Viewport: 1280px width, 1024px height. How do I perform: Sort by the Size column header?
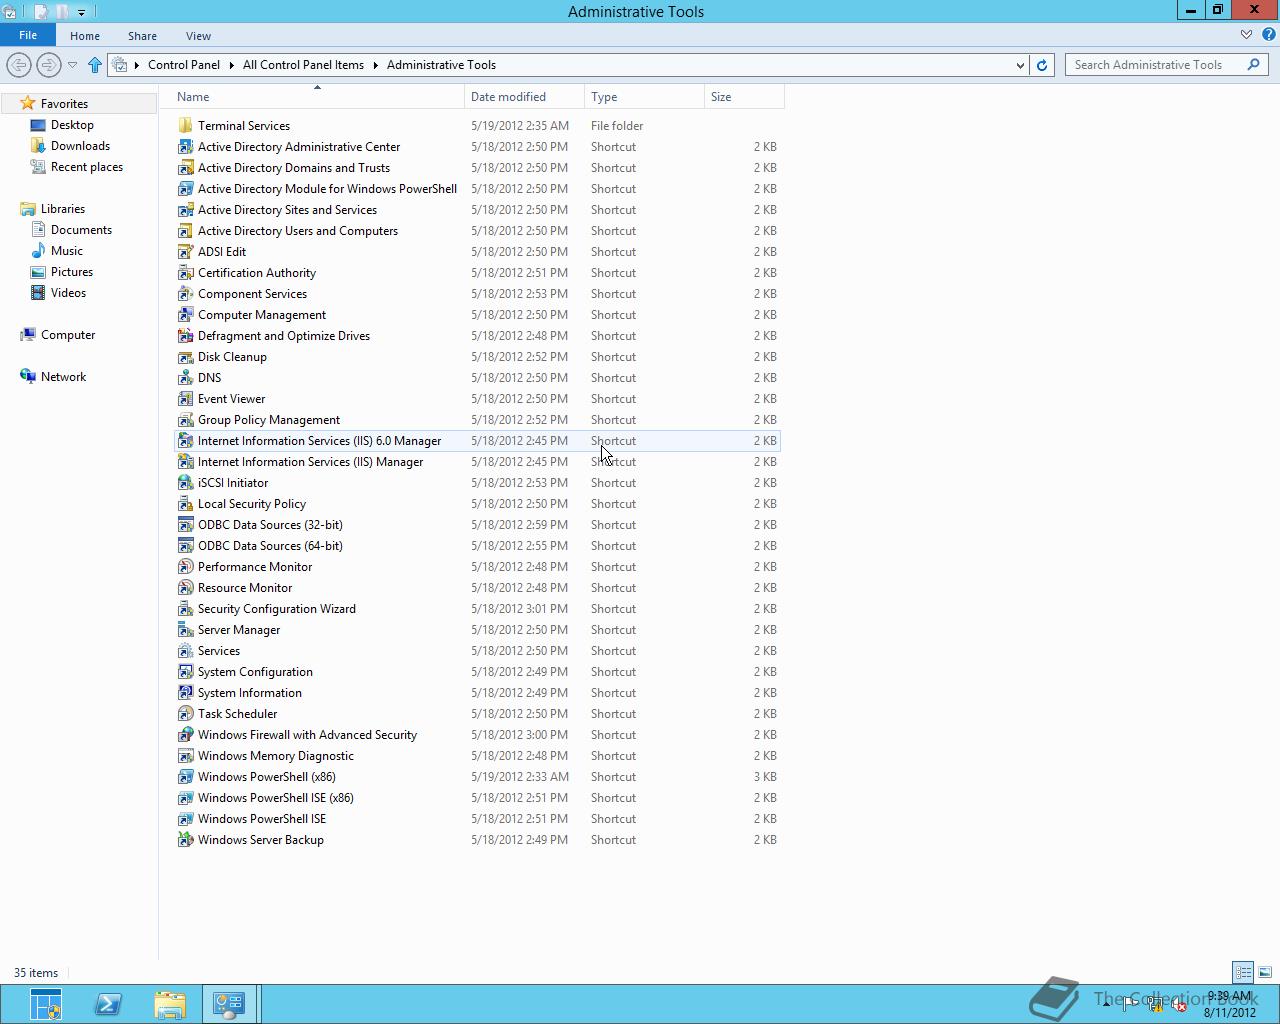pyautogui.click(x=745, y=97)
